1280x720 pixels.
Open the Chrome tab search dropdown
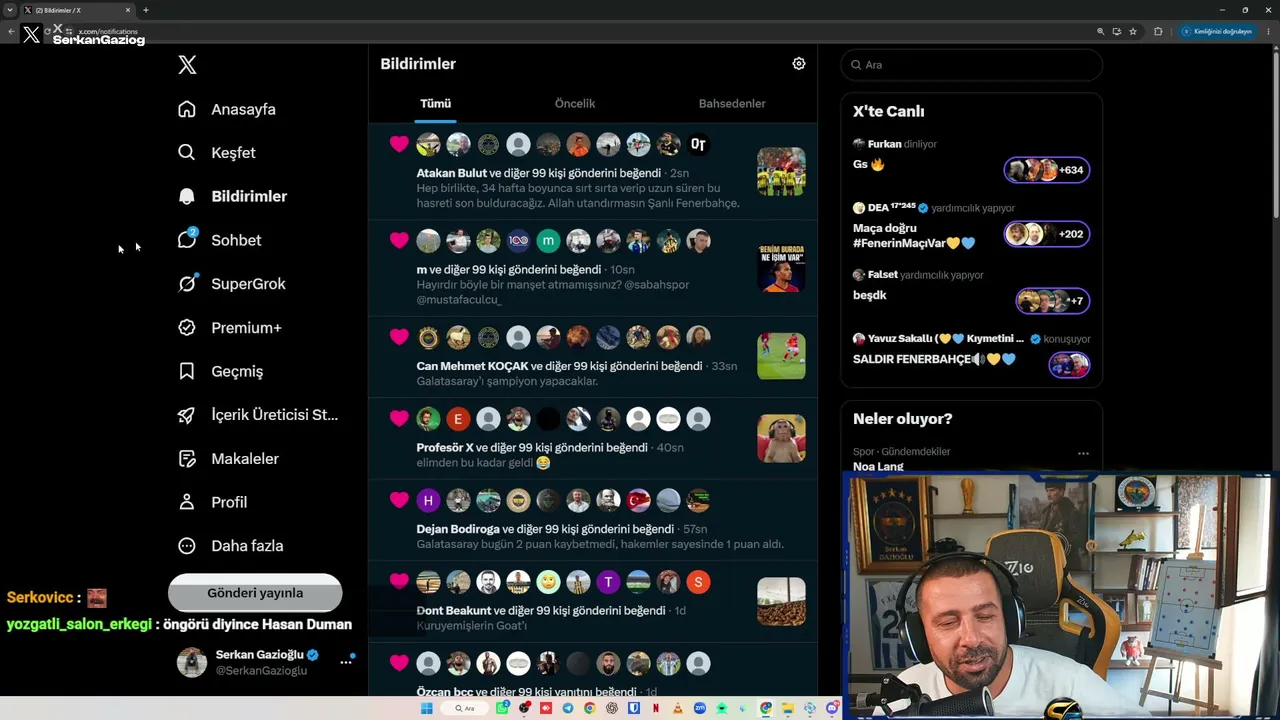click(x=9, y=10)
